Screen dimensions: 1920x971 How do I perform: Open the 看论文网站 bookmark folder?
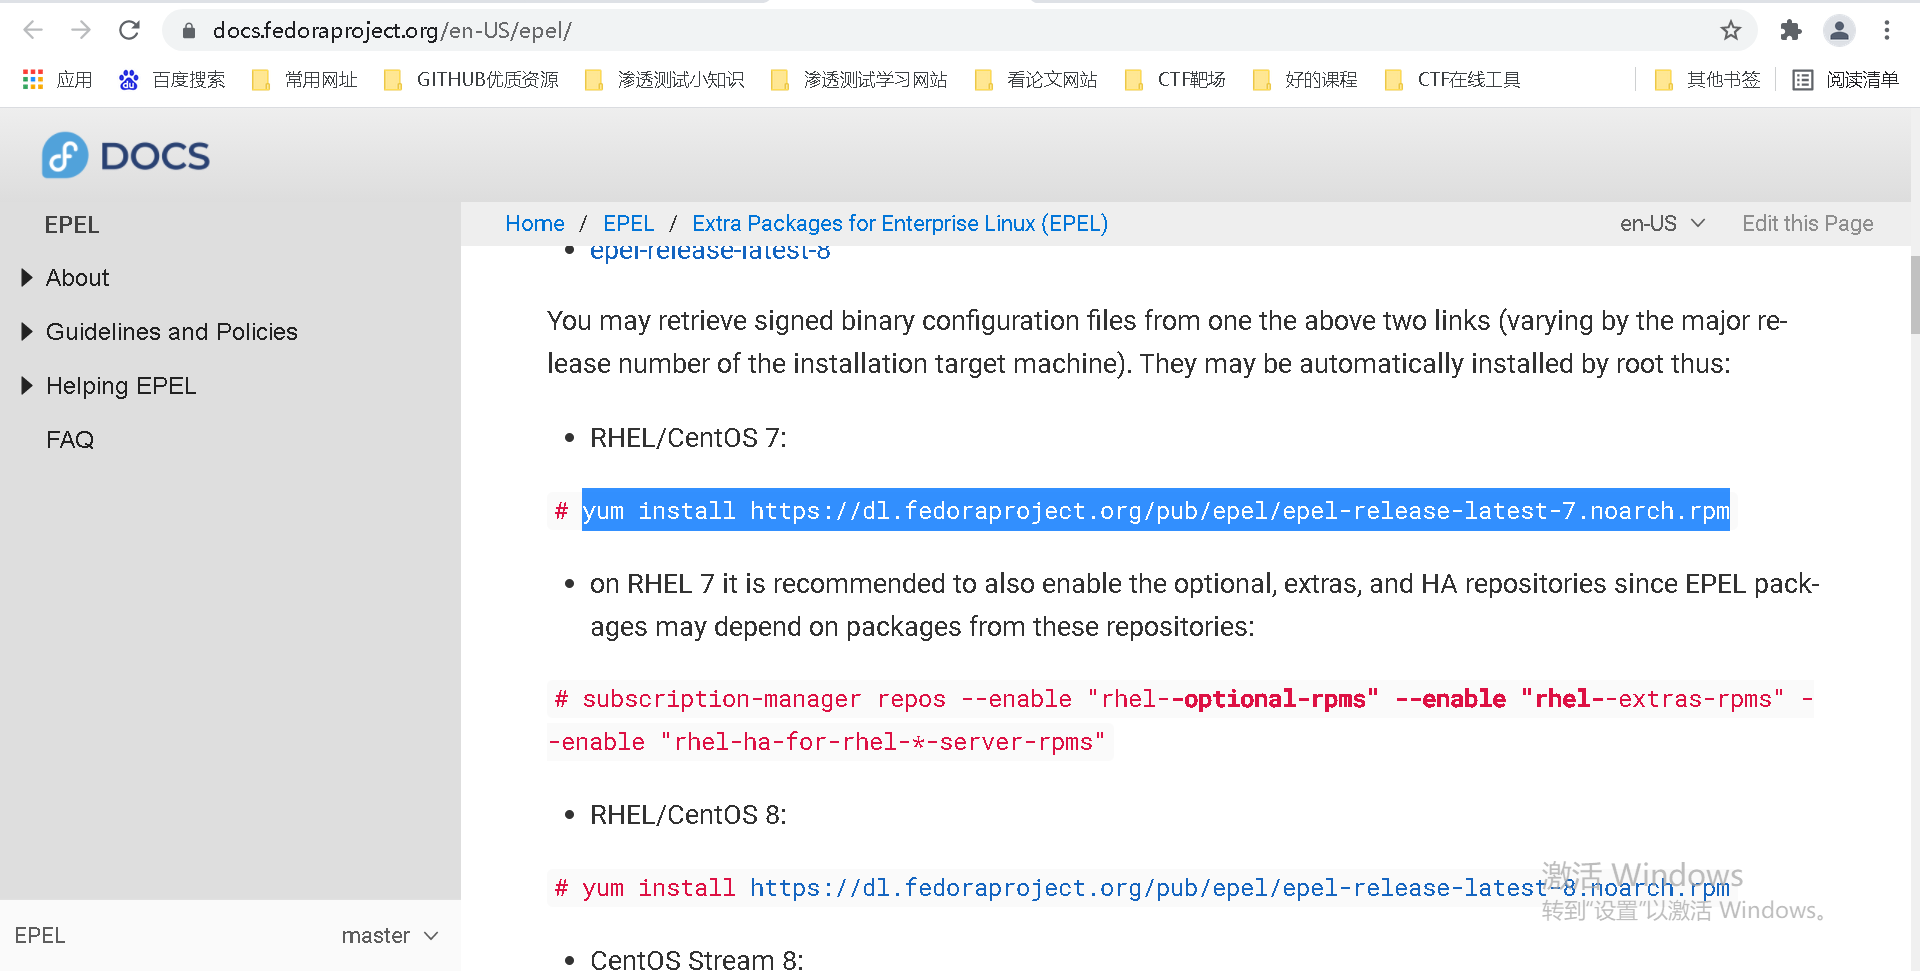[x=1036, y=80]
